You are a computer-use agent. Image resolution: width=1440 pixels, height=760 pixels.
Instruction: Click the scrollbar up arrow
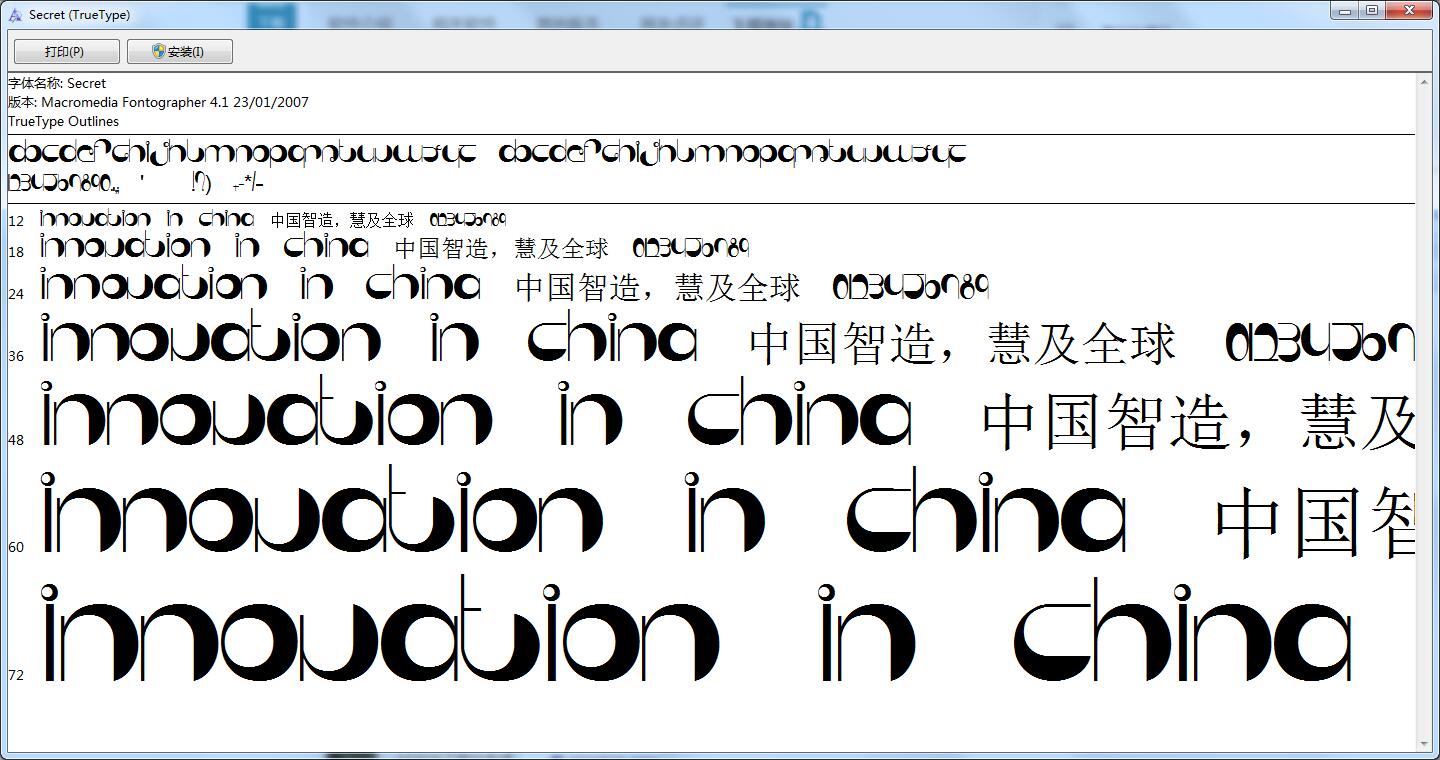click(1424, 81)
